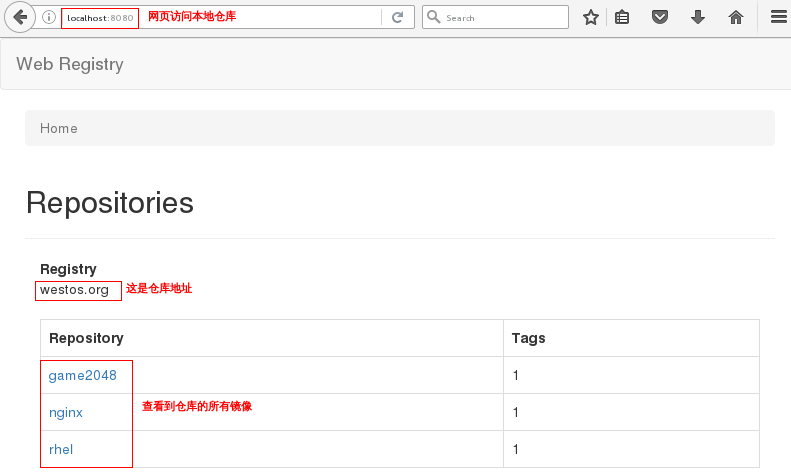Save the page to Pocket with the Pocket icon

[660, 18]
